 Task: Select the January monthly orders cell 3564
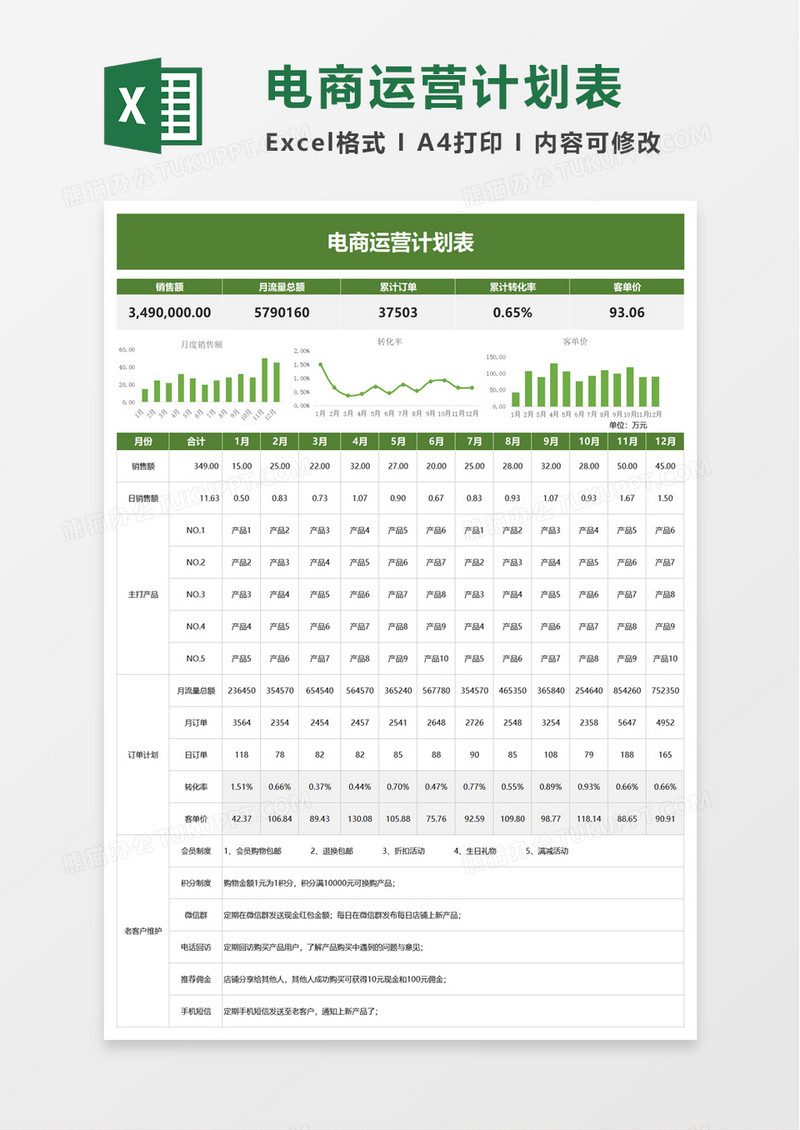click(x=241, y=723)
